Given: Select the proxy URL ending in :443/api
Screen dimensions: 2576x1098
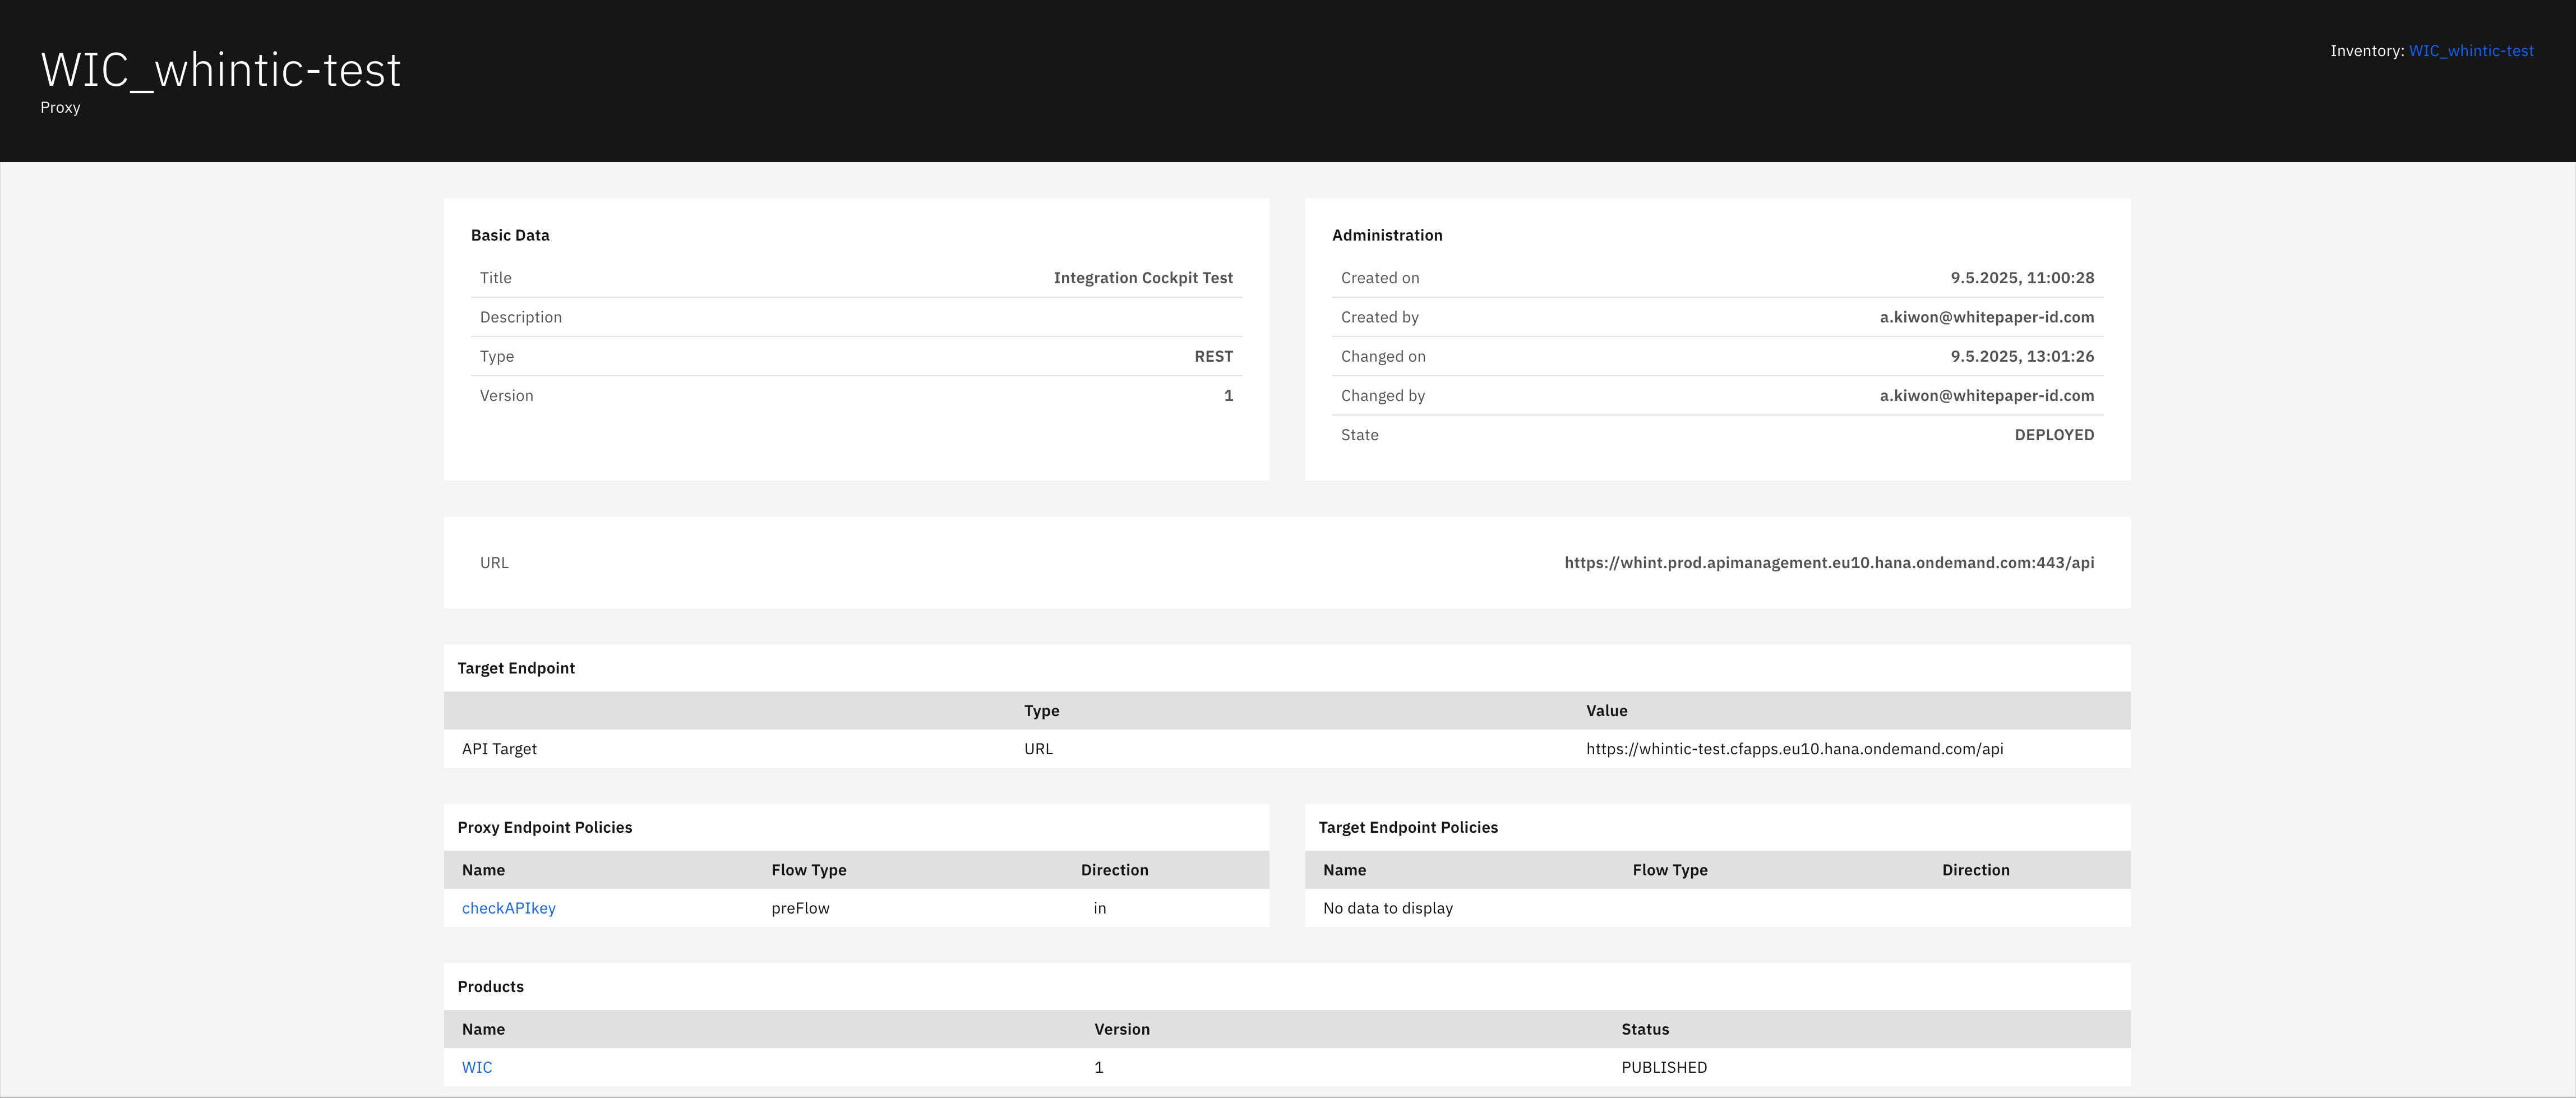Looking at the screenshot, I should [1829, 563].
